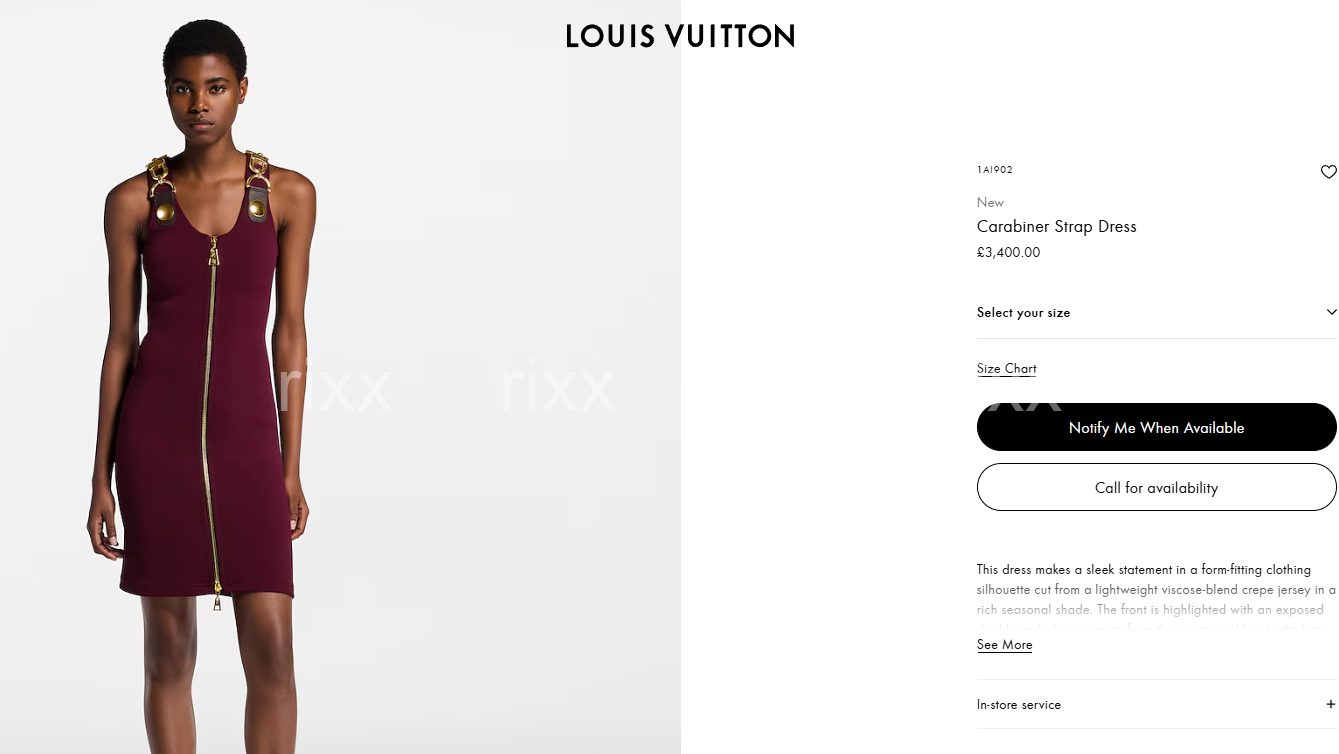Open the Select your size dropdown
Image resolution: width=1339 pixels, height=754 pixels.
pyautogui.click(x=1156, y=313)
